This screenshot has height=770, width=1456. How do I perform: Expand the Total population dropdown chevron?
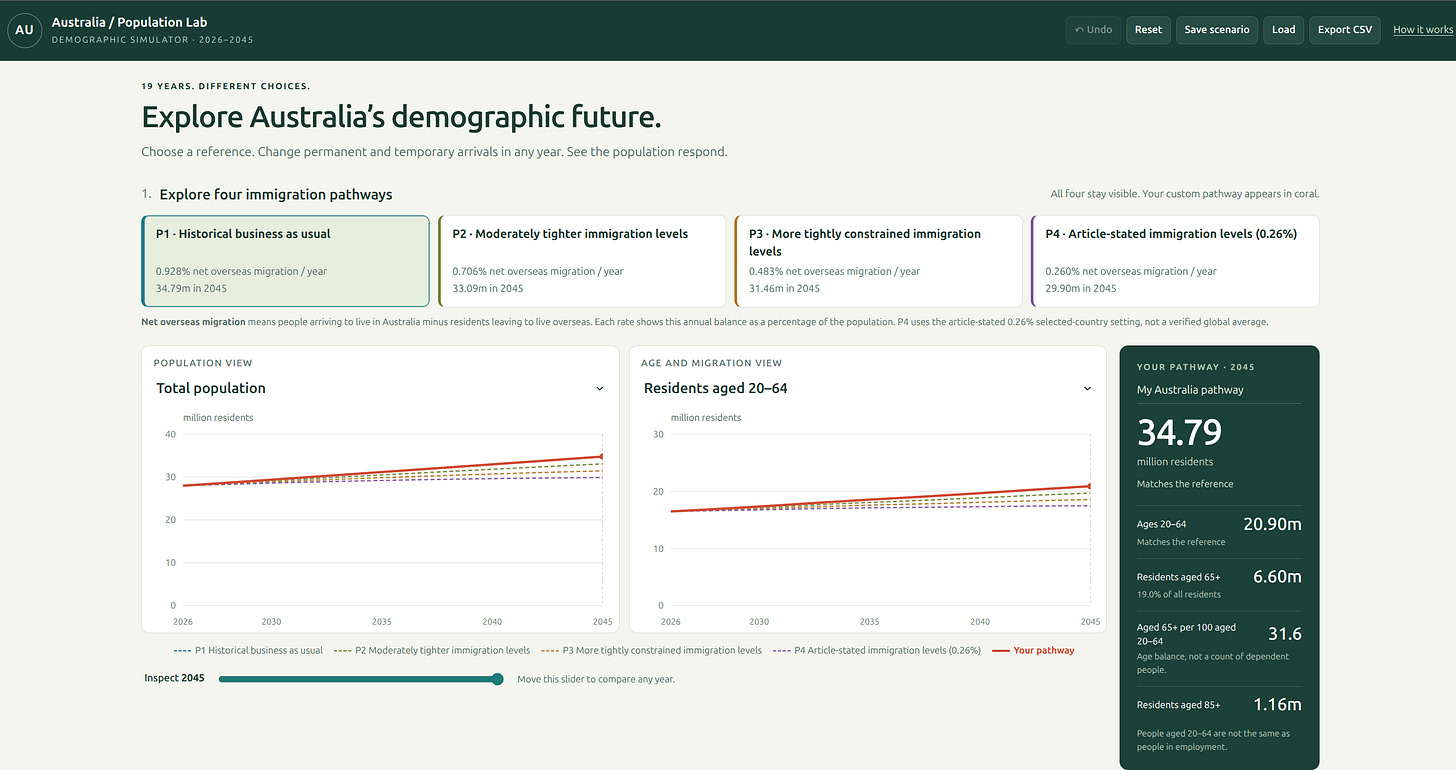[x=600, y=388]
